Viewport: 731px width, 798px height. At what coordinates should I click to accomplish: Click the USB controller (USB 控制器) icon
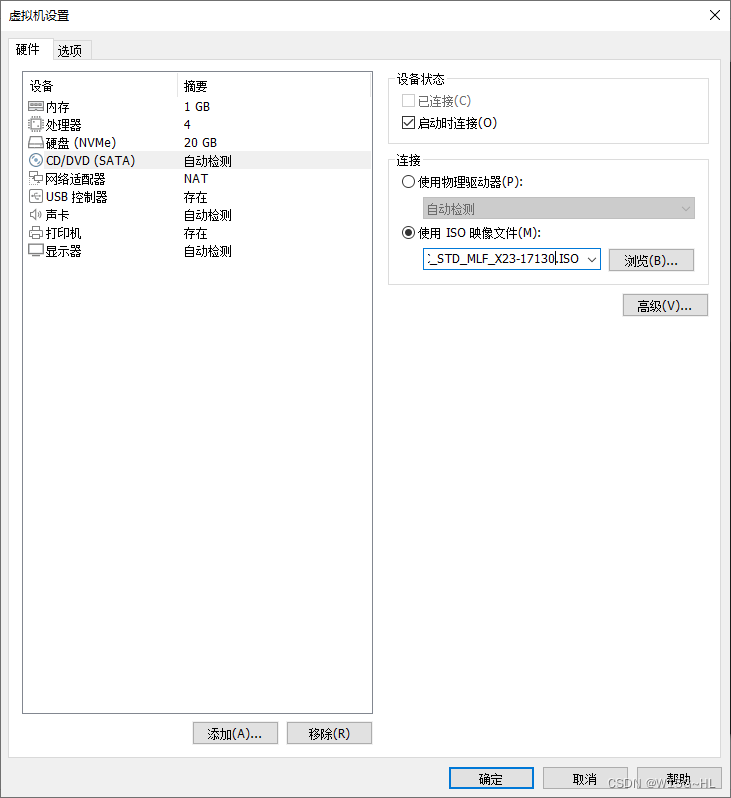(x=36, y=196)
